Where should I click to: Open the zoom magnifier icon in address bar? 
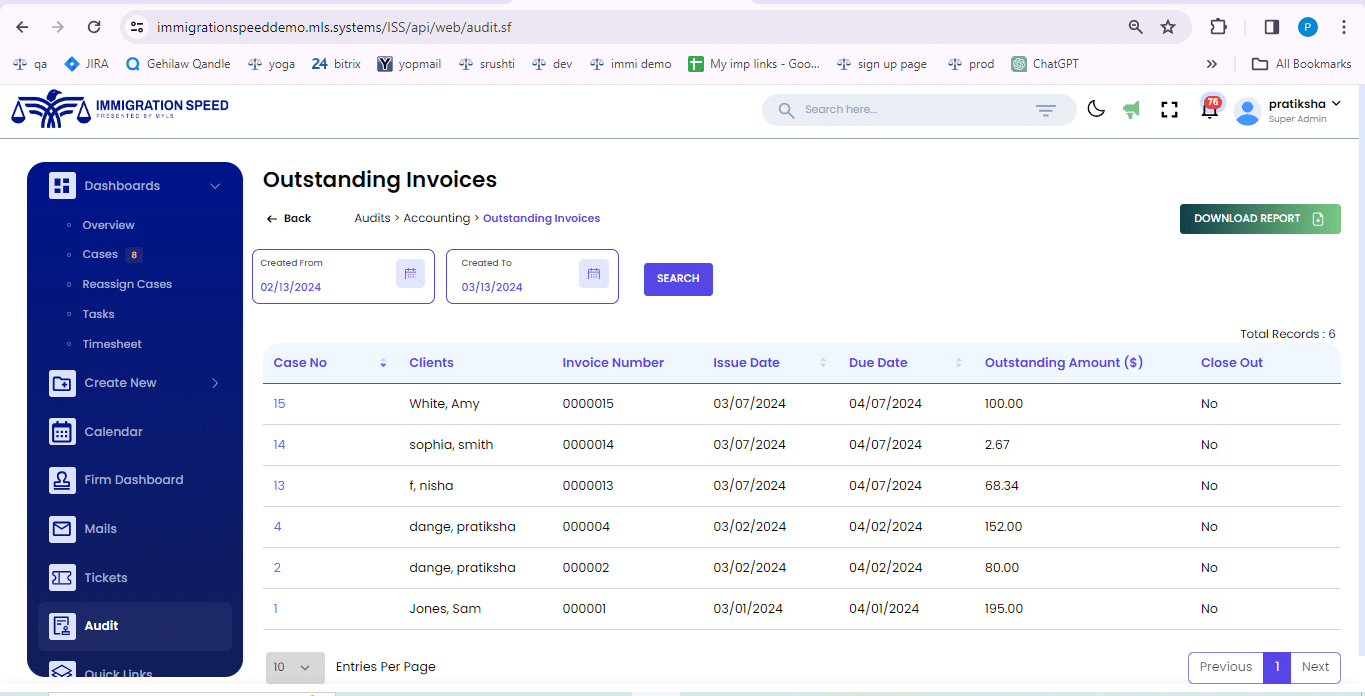pos(1136,27)
